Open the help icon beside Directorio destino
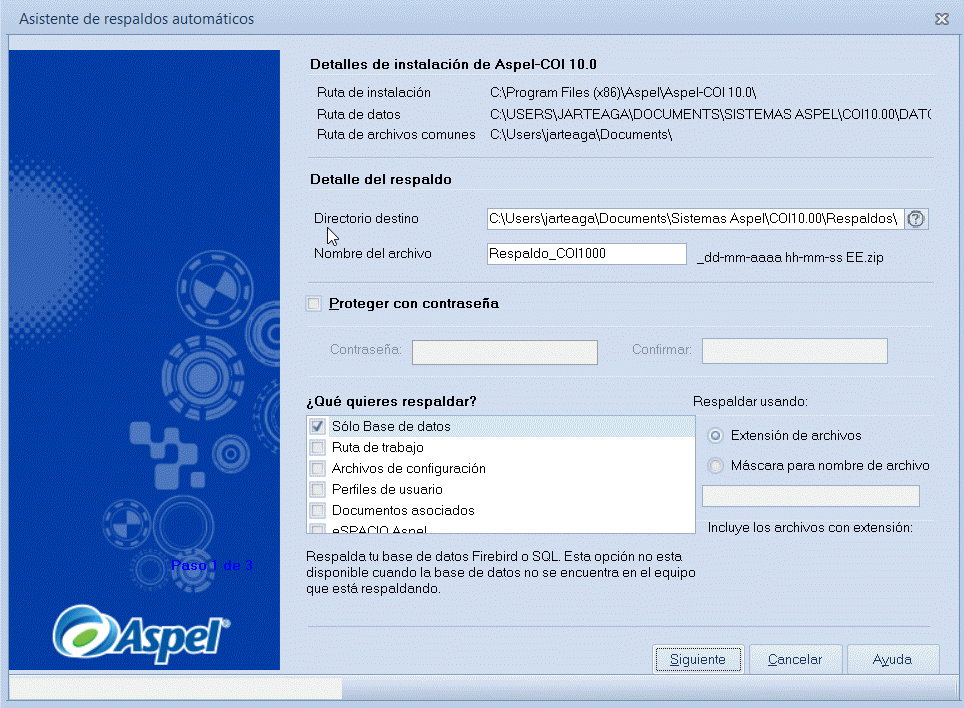964x708 pixels. pos(915,219)
